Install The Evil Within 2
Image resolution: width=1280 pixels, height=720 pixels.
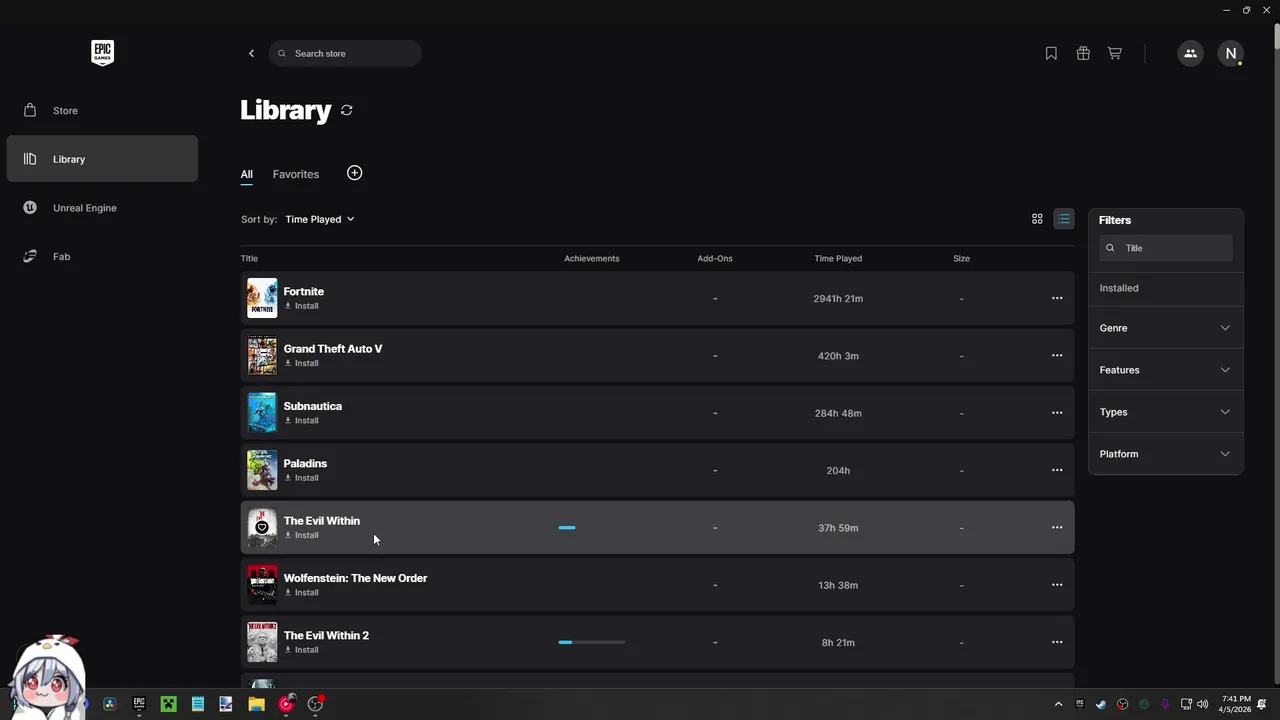(x=302, y=650)
